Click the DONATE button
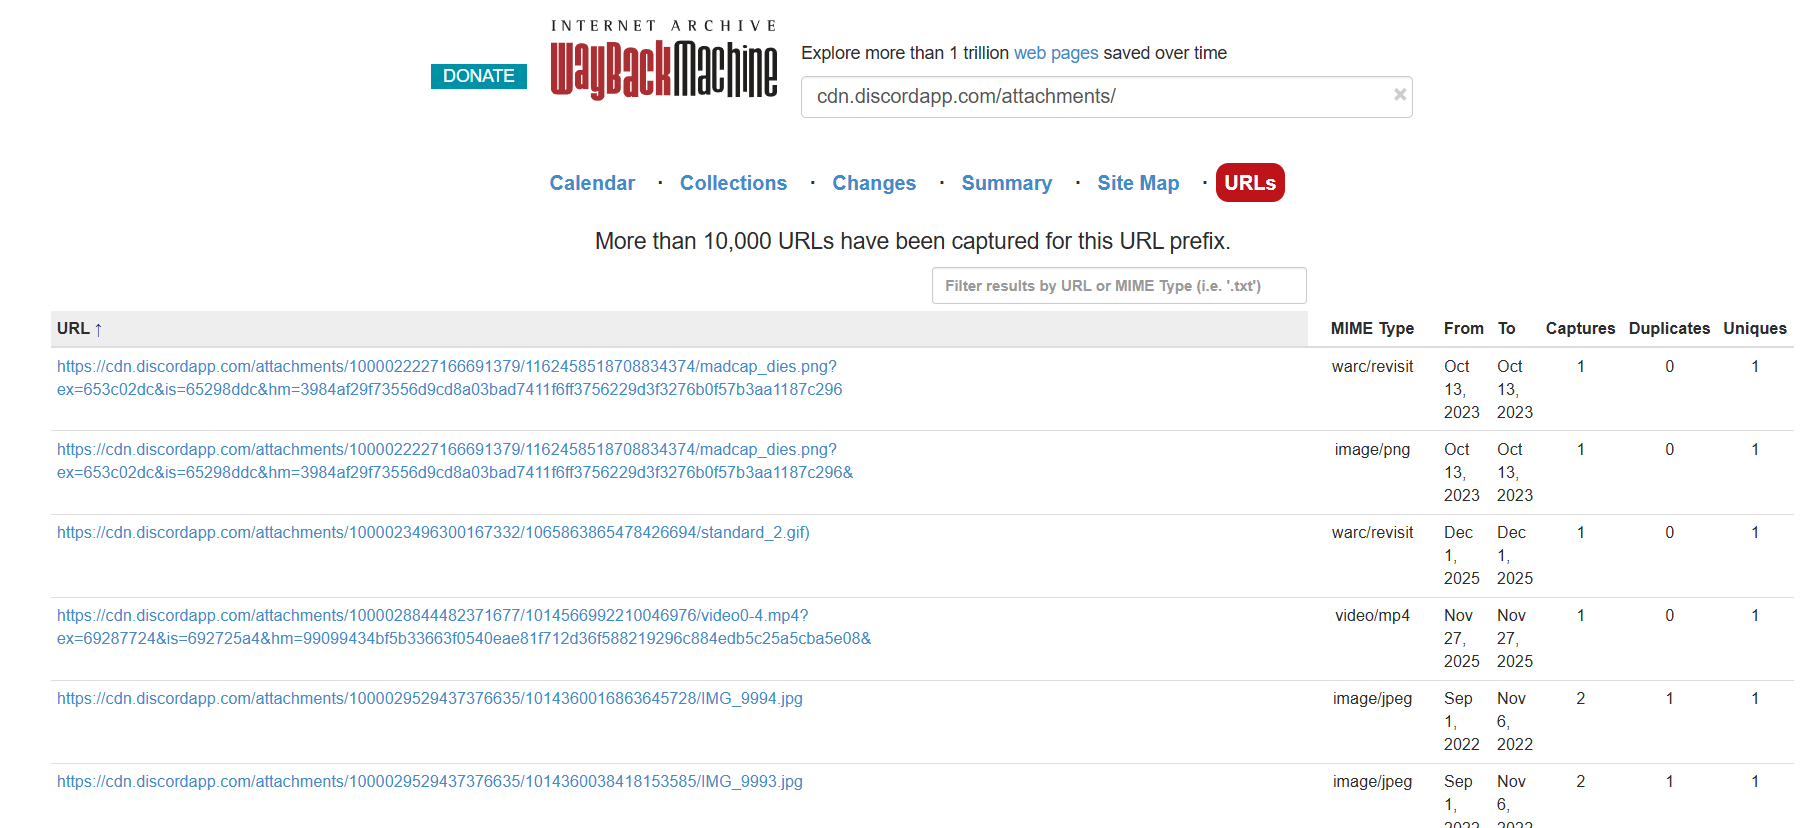1807x828 pixels. tap(479, 76)
